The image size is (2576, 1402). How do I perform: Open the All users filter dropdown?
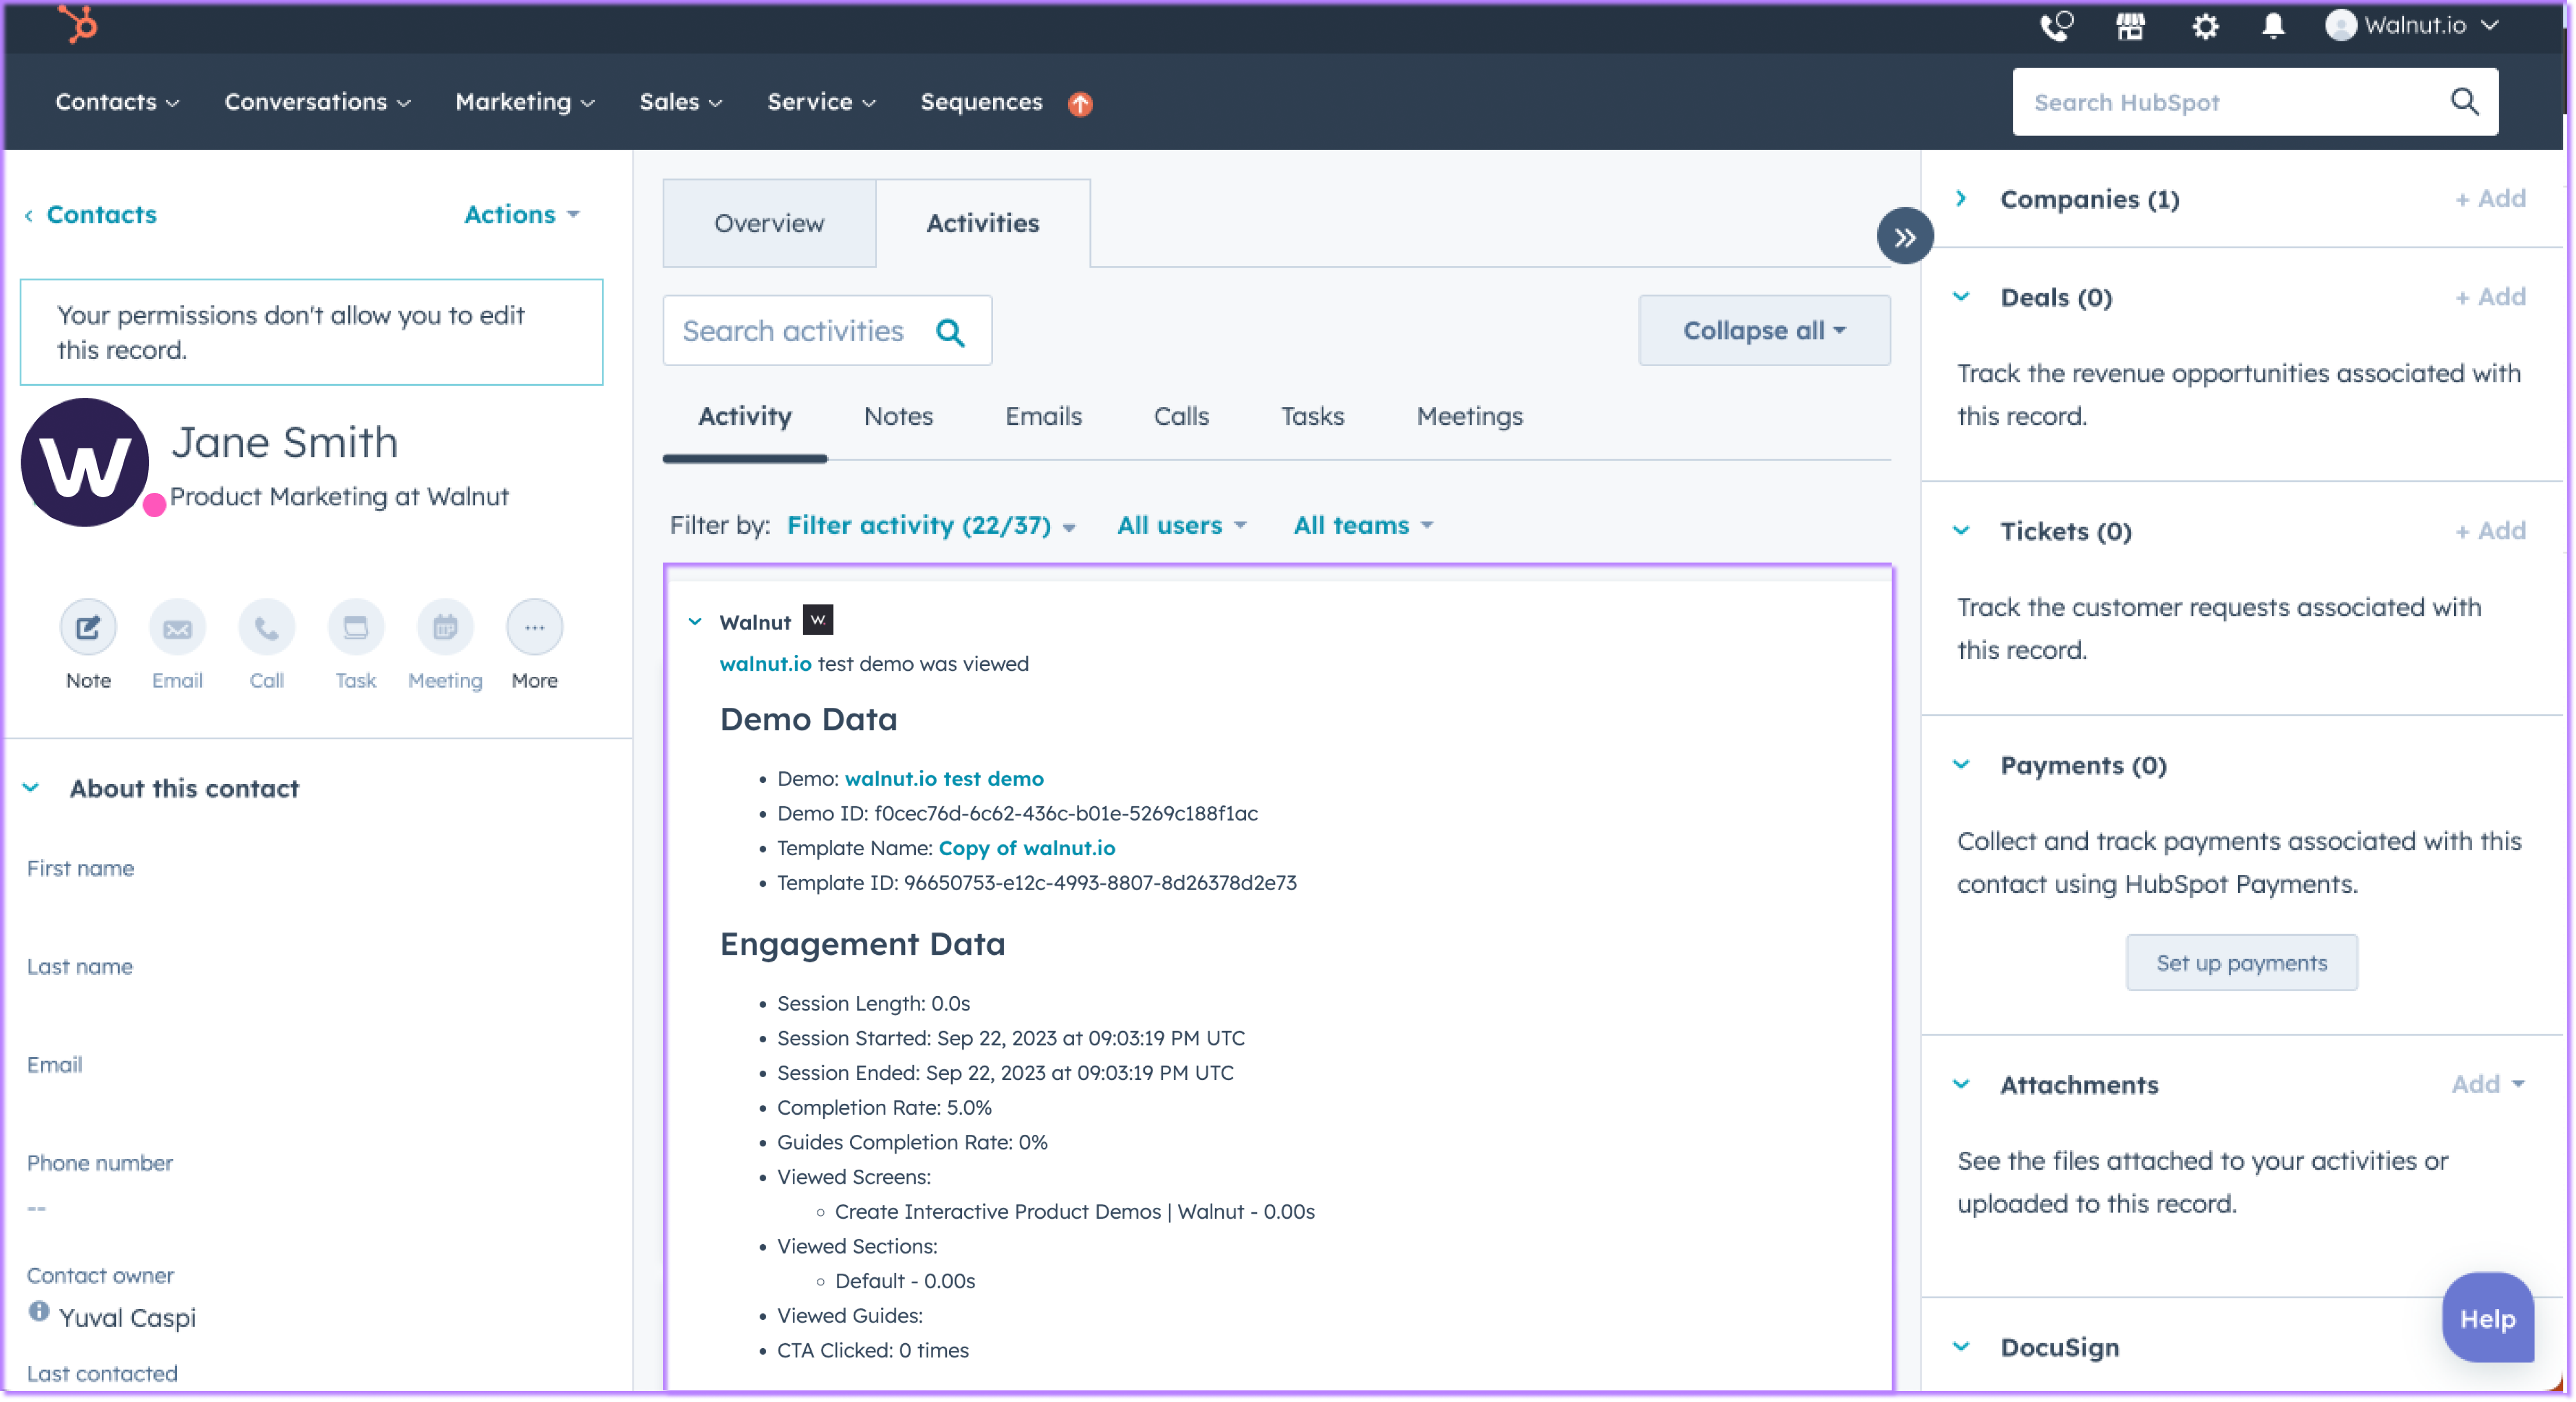coord(1182,525)
